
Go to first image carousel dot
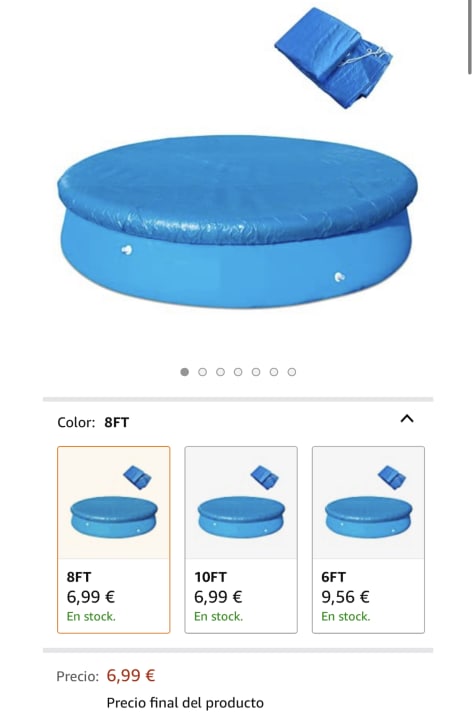[185, 372]
